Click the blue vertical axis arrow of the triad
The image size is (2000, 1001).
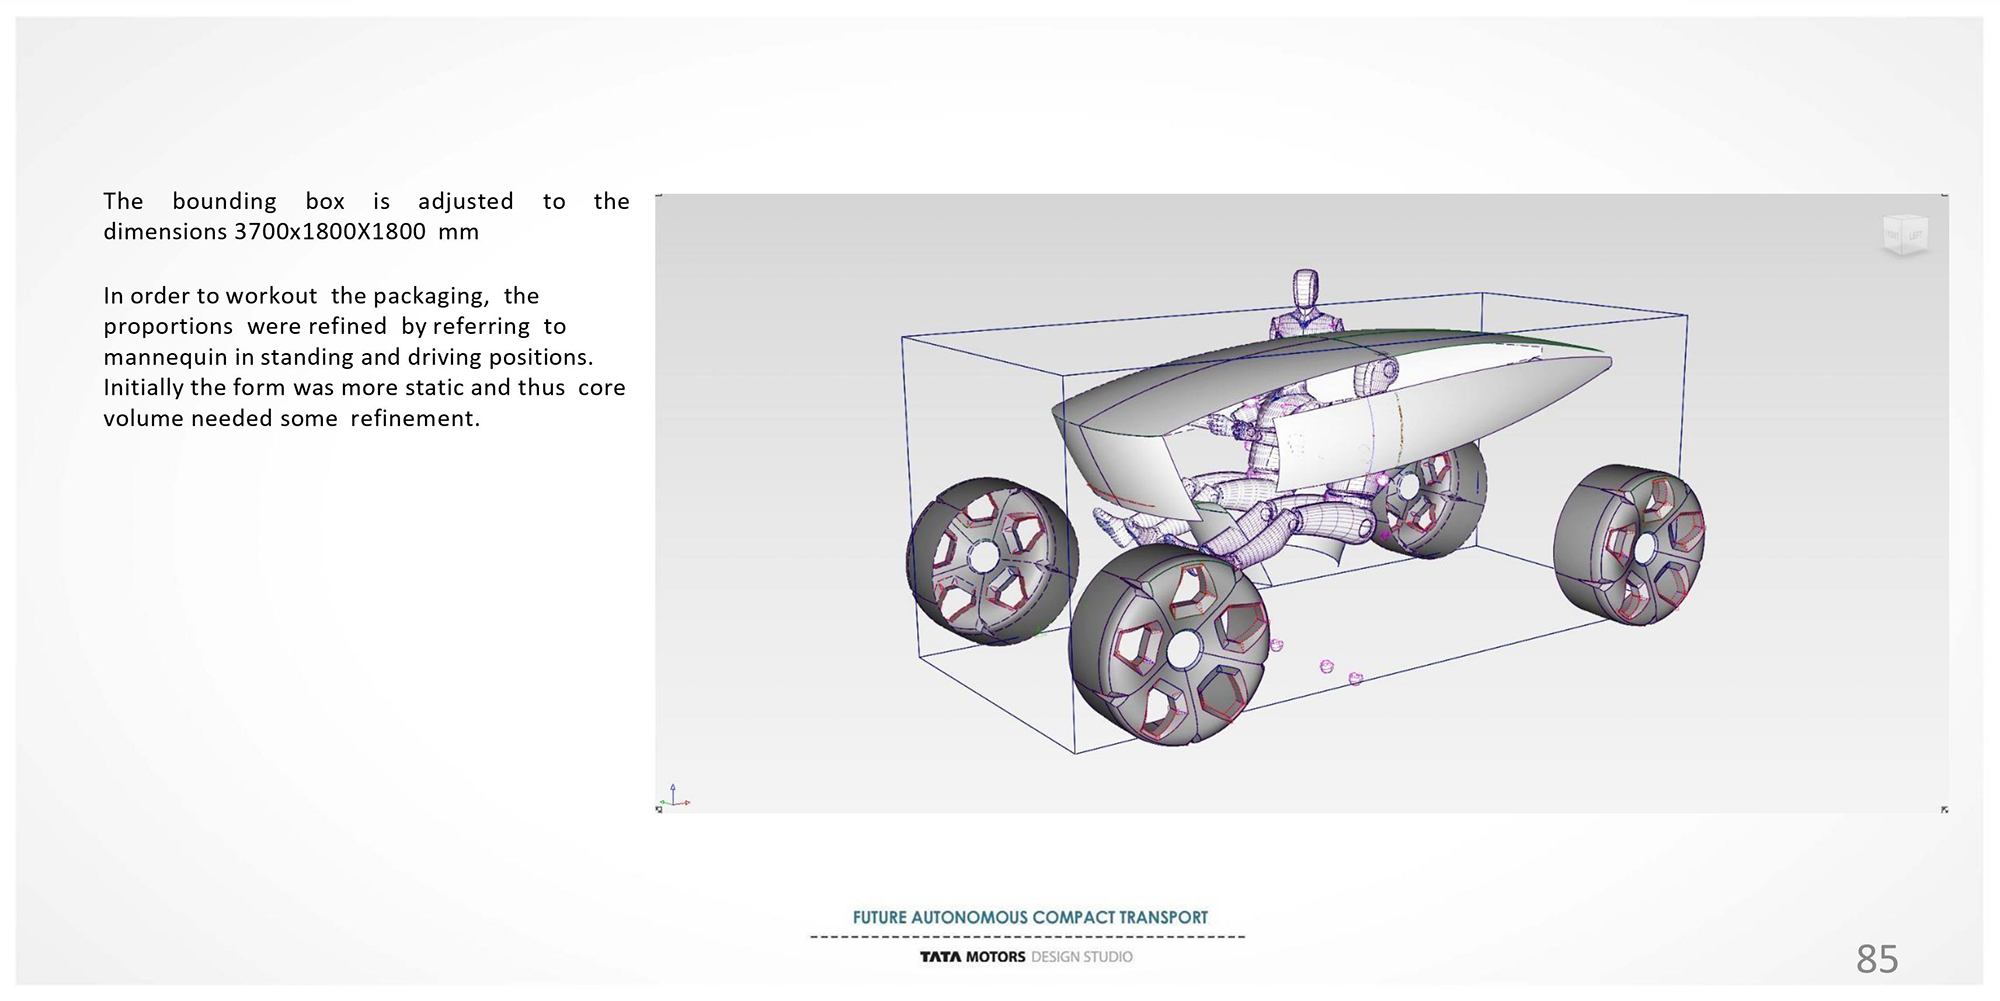[673, 790]
